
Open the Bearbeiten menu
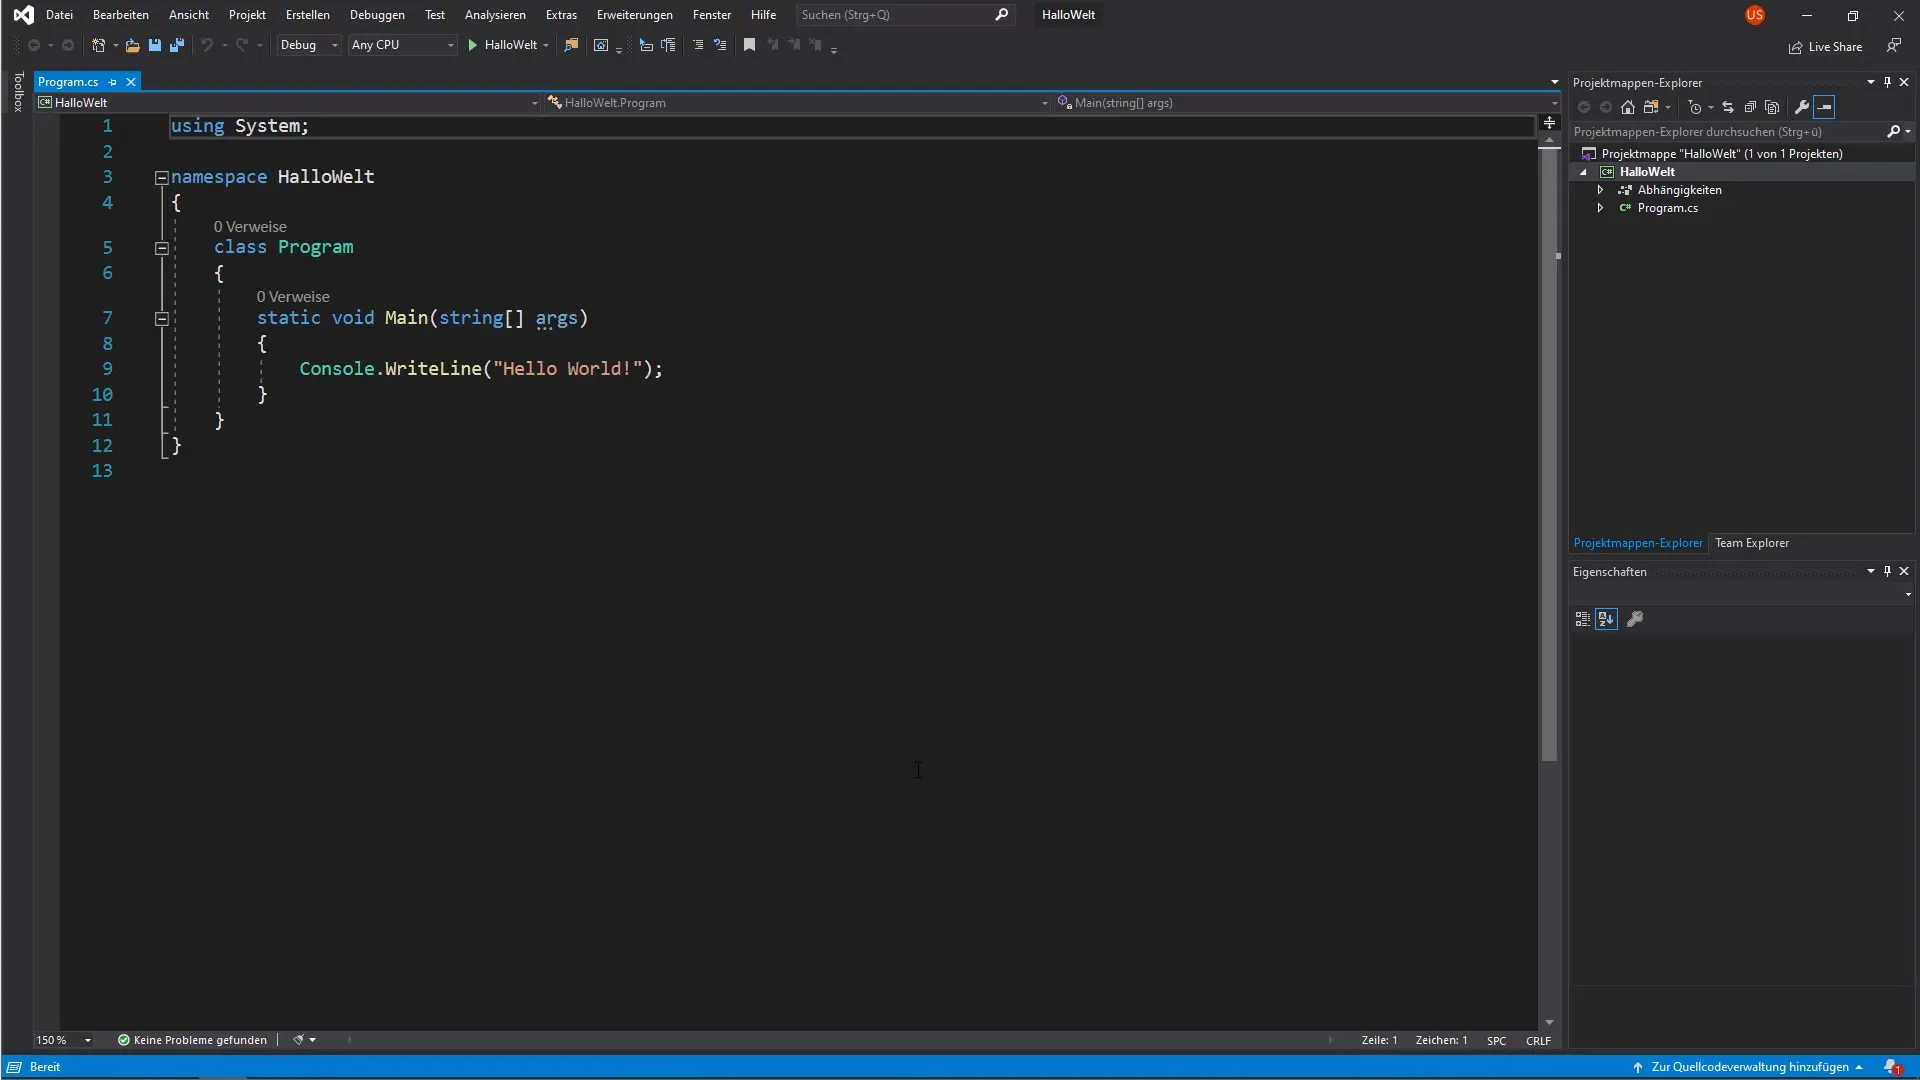(121, 15)
